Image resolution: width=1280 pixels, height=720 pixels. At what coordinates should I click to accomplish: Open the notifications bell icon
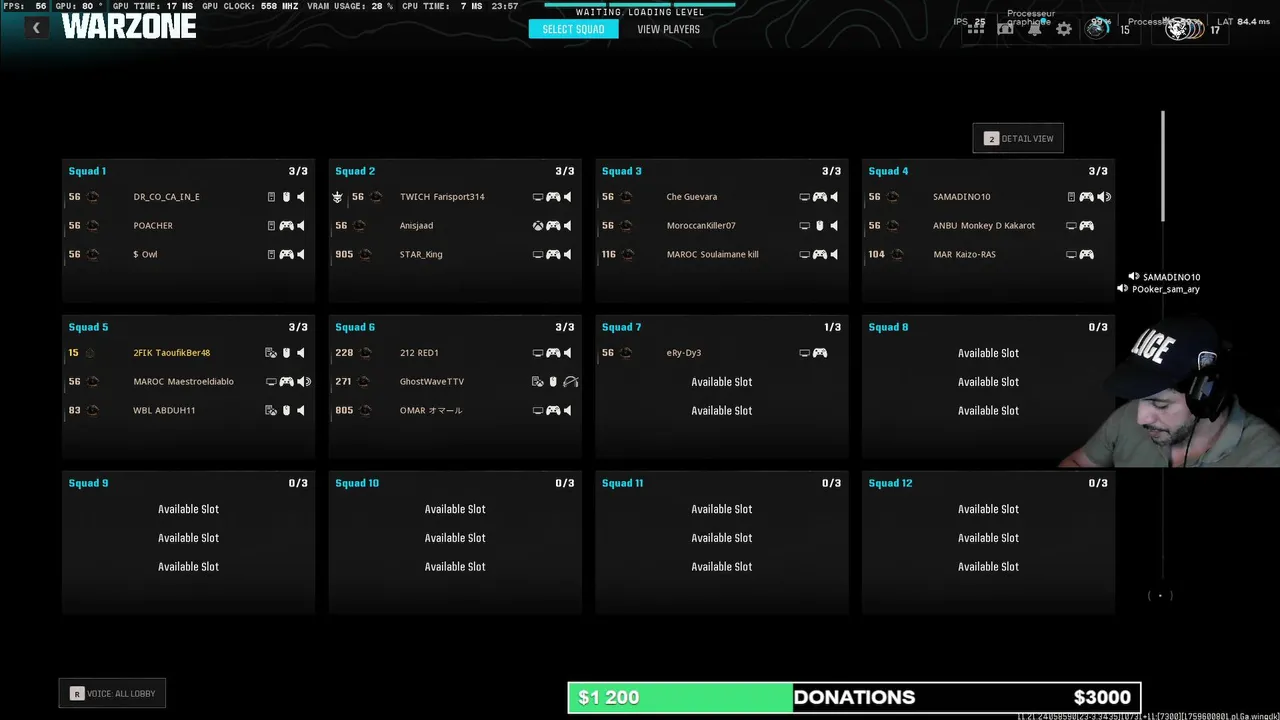tap(1035, 29)
